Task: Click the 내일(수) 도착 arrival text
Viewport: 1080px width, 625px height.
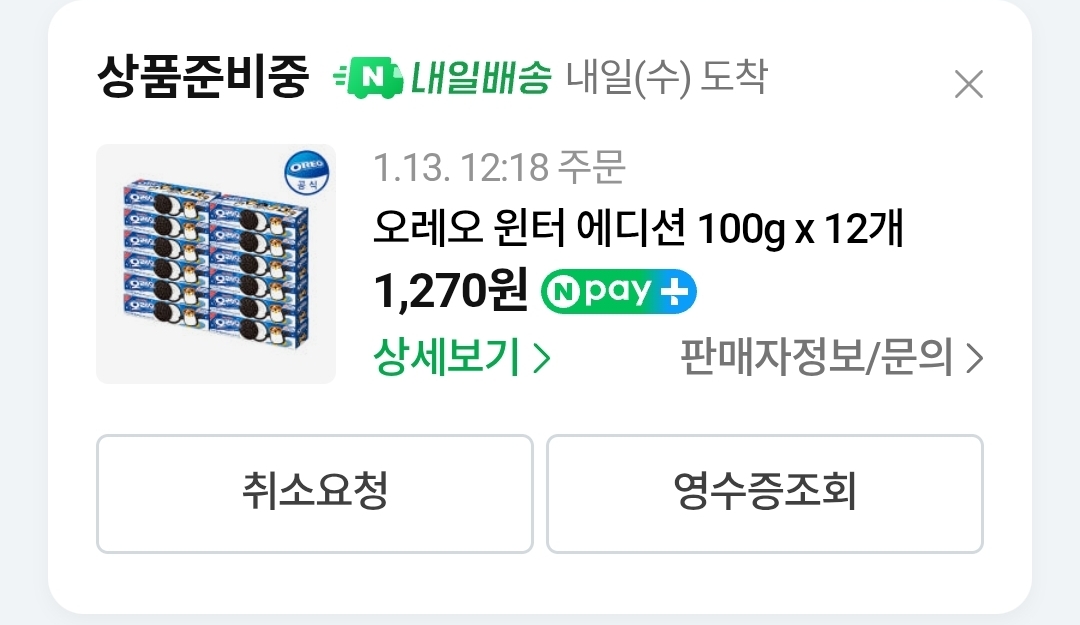Action: click(x=666, y=76)
